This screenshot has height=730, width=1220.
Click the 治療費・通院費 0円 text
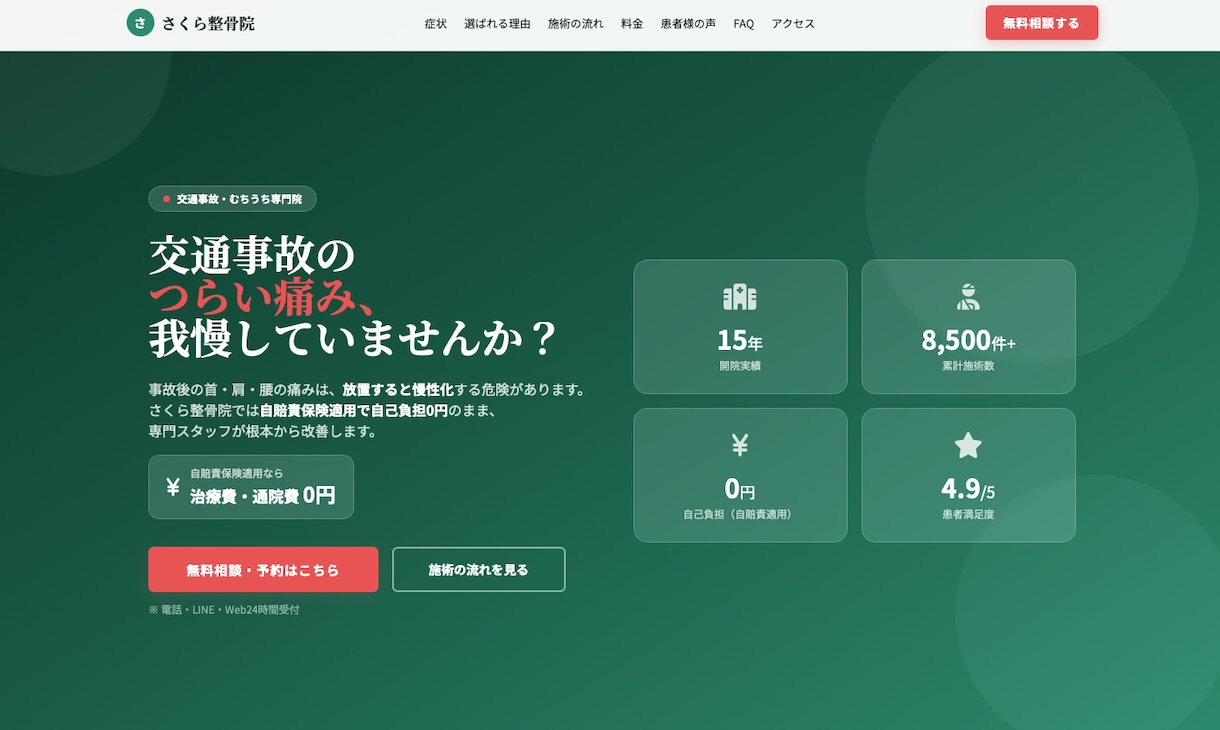click(262, 495)
